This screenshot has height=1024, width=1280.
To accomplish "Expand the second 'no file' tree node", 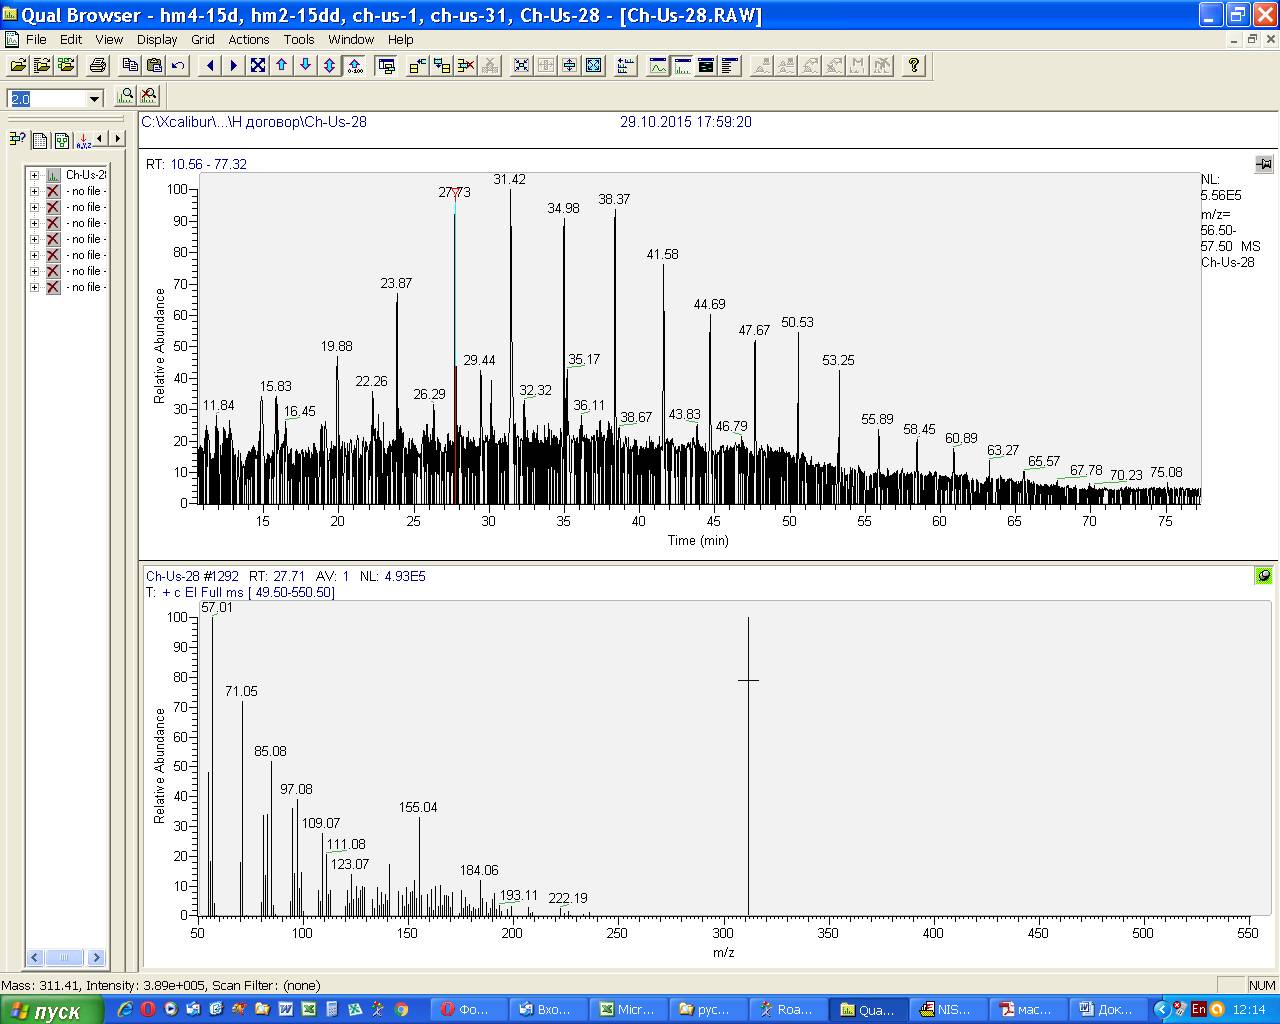I will [34, 207].
